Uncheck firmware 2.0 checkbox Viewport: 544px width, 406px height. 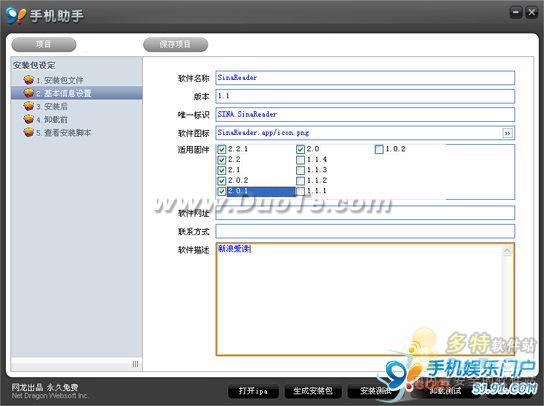coord(300,150)
